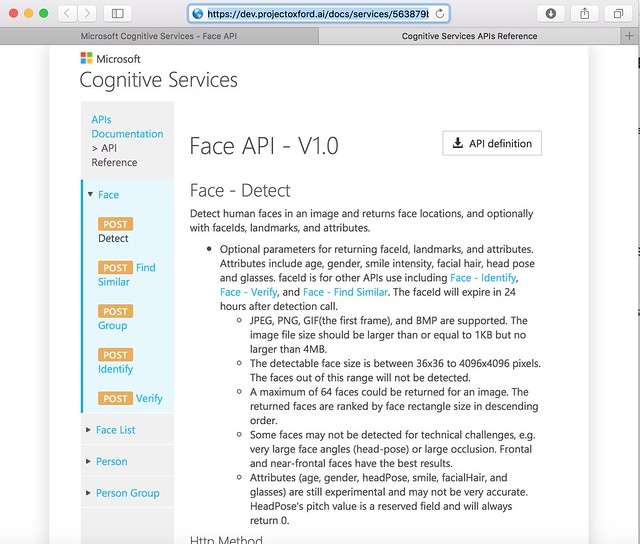The height and width of the screenshot is (544, 640).
Task: Go forward with Safari forward arrow
Action: click(x=87, y=13)
